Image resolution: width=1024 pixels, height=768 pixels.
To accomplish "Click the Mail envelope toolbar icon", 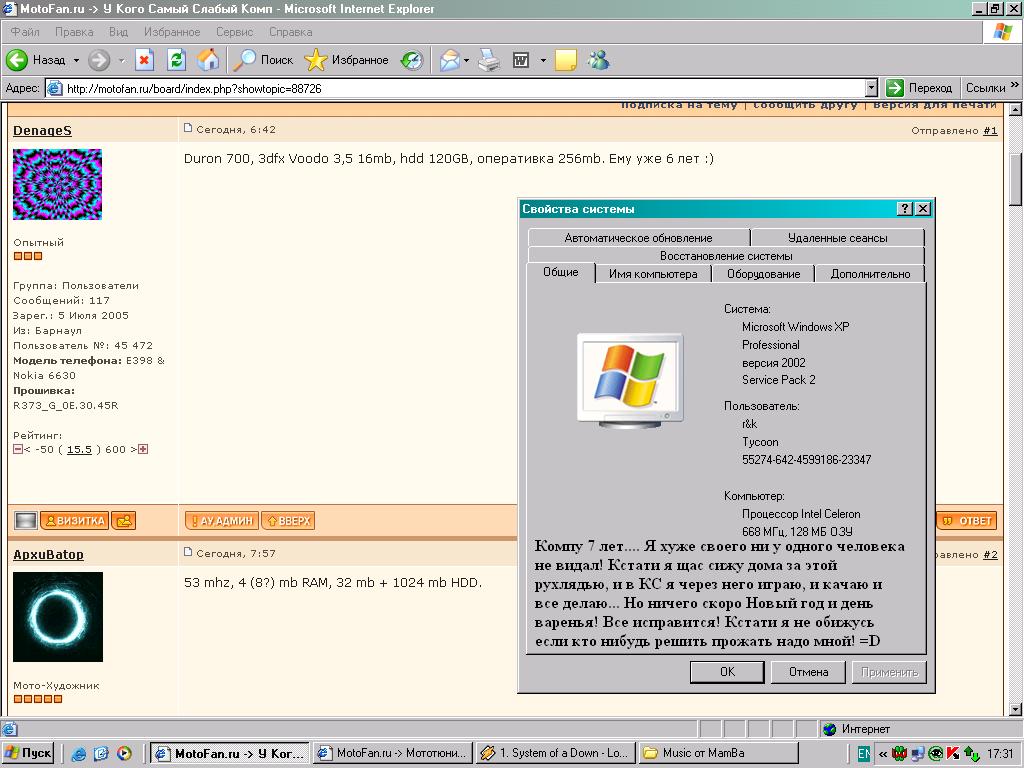I will point(449,60).
